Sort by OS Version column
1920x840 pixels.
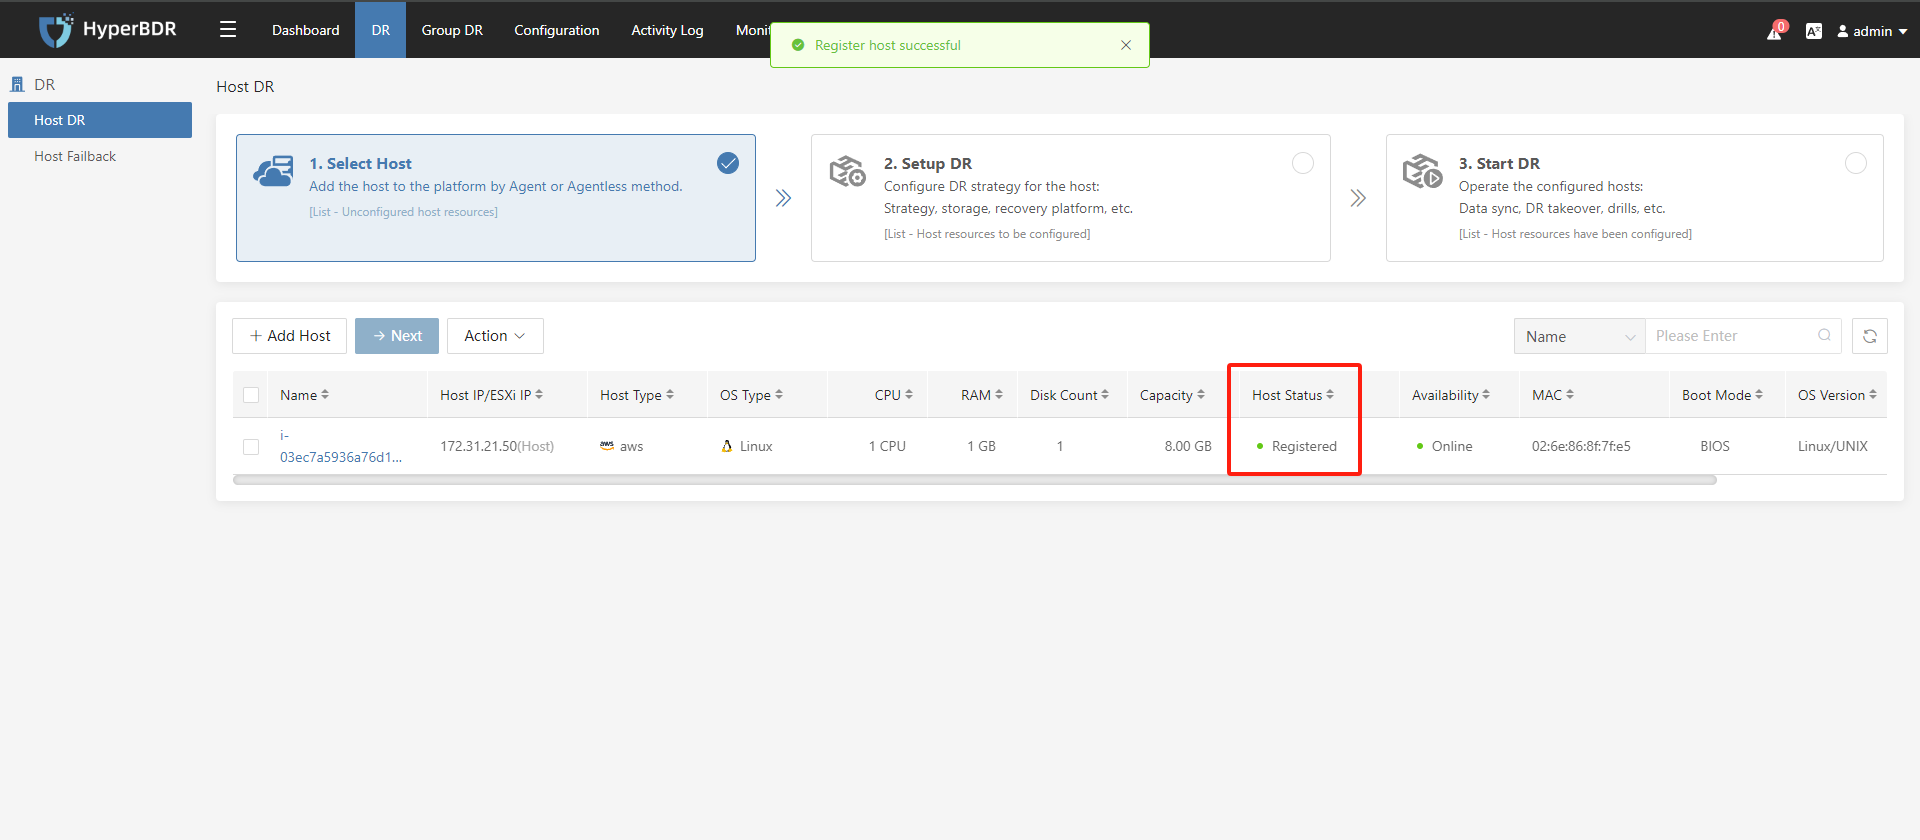(1873, 395)
